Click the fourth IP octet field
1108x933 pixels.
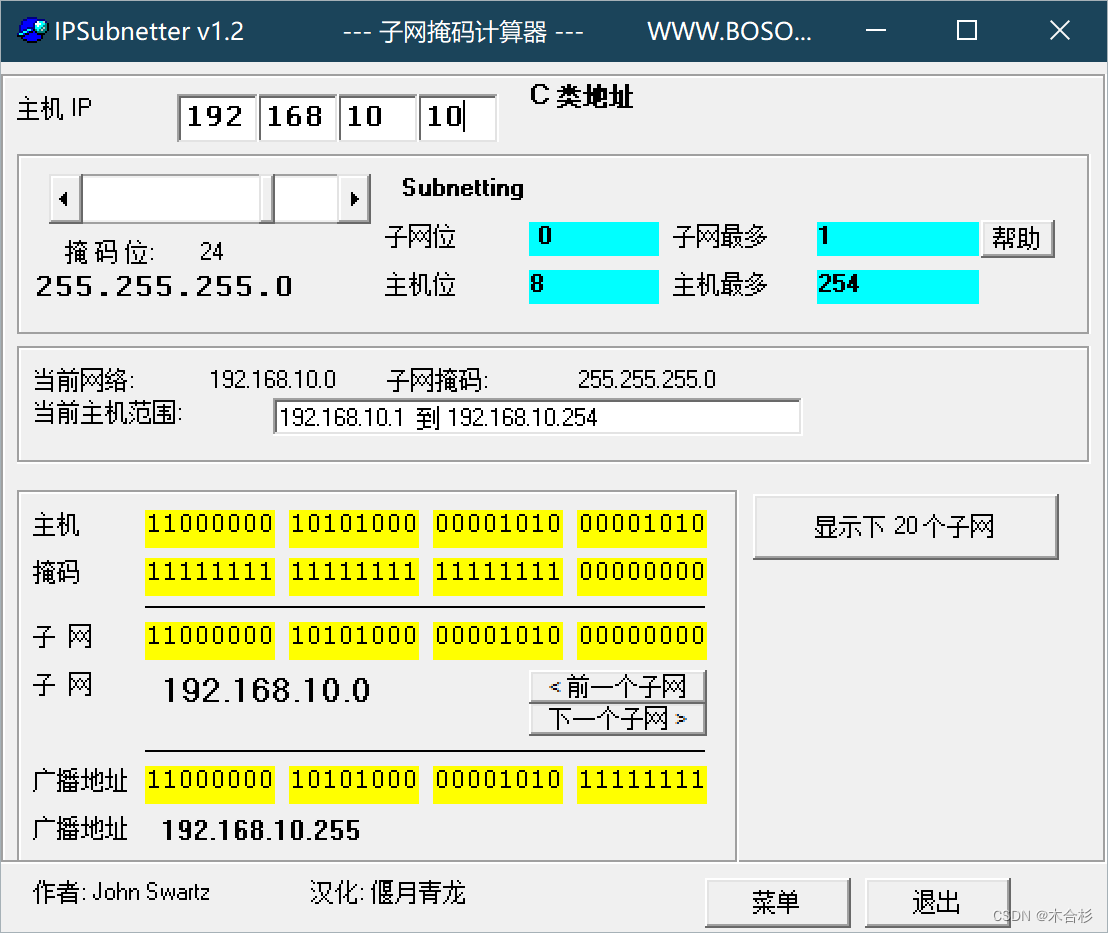click(457, 117)
